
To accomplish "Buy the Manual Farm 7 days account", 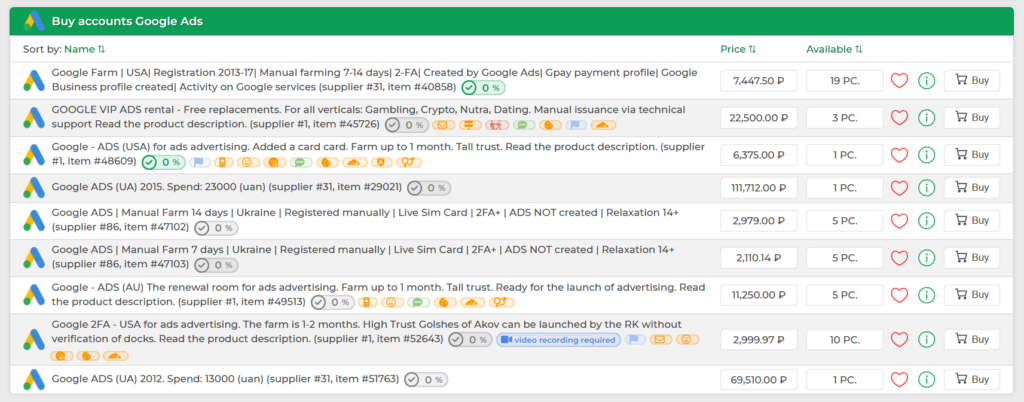I will coord(972,258).
